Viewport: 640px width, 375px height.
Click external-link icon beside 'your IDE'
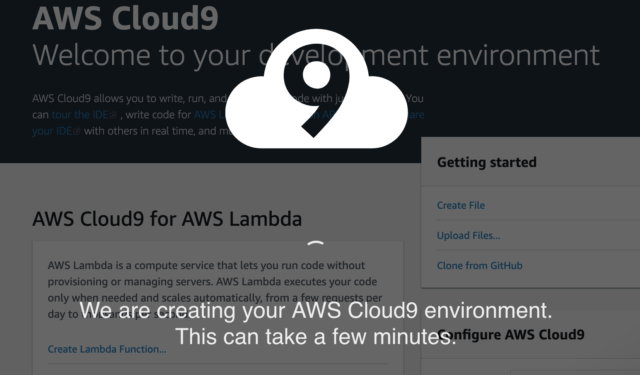click(77, 131)
